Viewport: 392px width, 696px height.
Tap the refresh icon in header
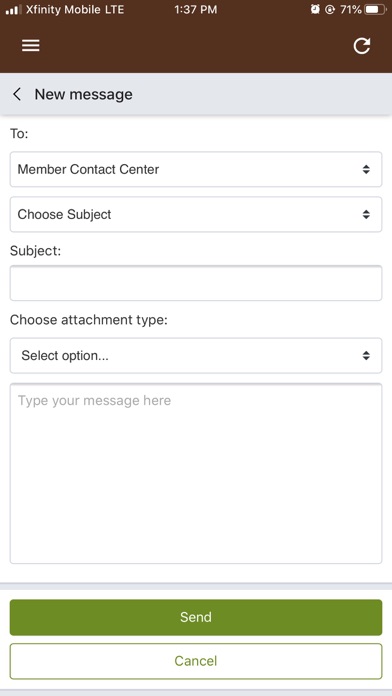point(362,46)
